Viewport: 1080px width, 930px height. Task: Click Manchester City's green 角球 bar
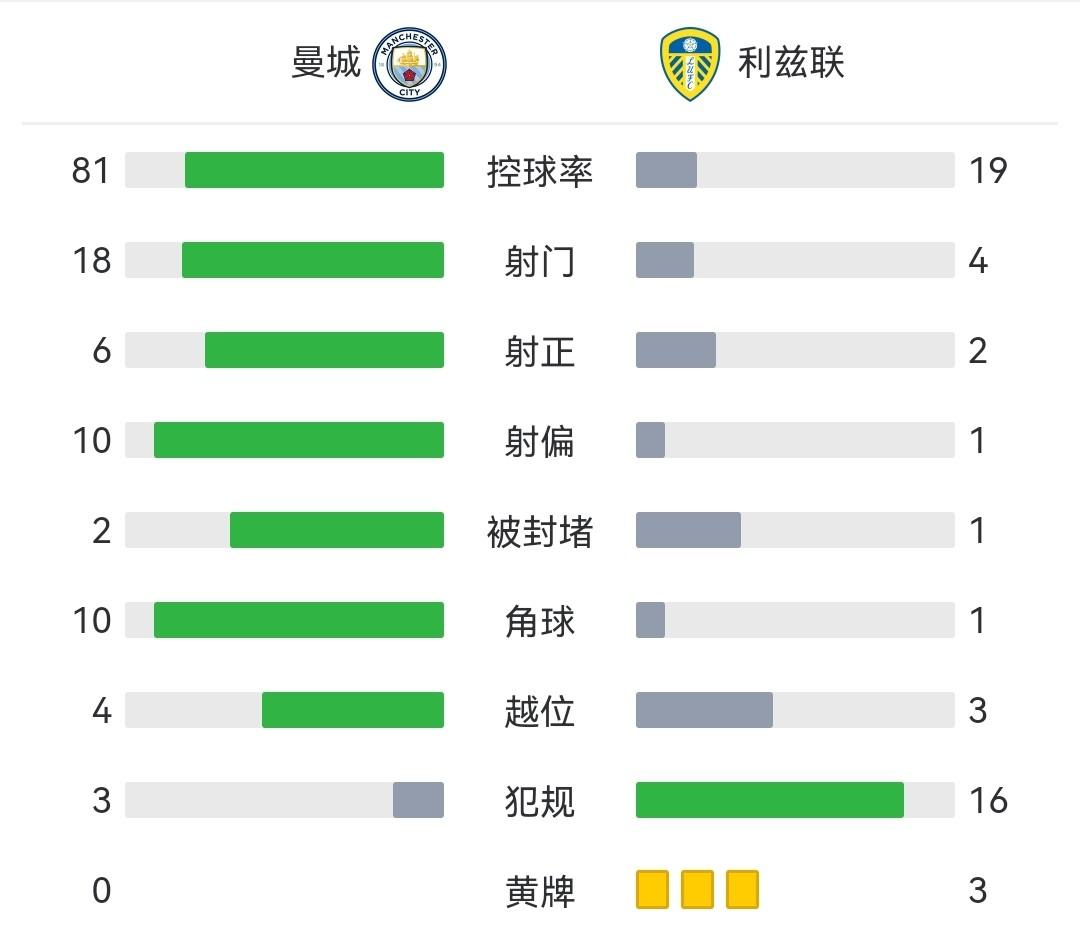click(298, 620)
